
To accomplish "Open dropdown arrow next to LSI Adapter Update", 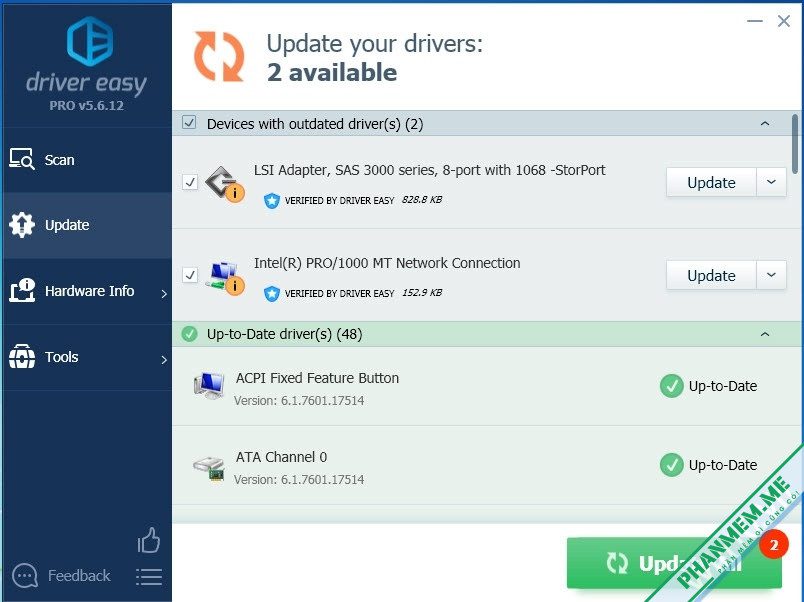I will 771,182.
